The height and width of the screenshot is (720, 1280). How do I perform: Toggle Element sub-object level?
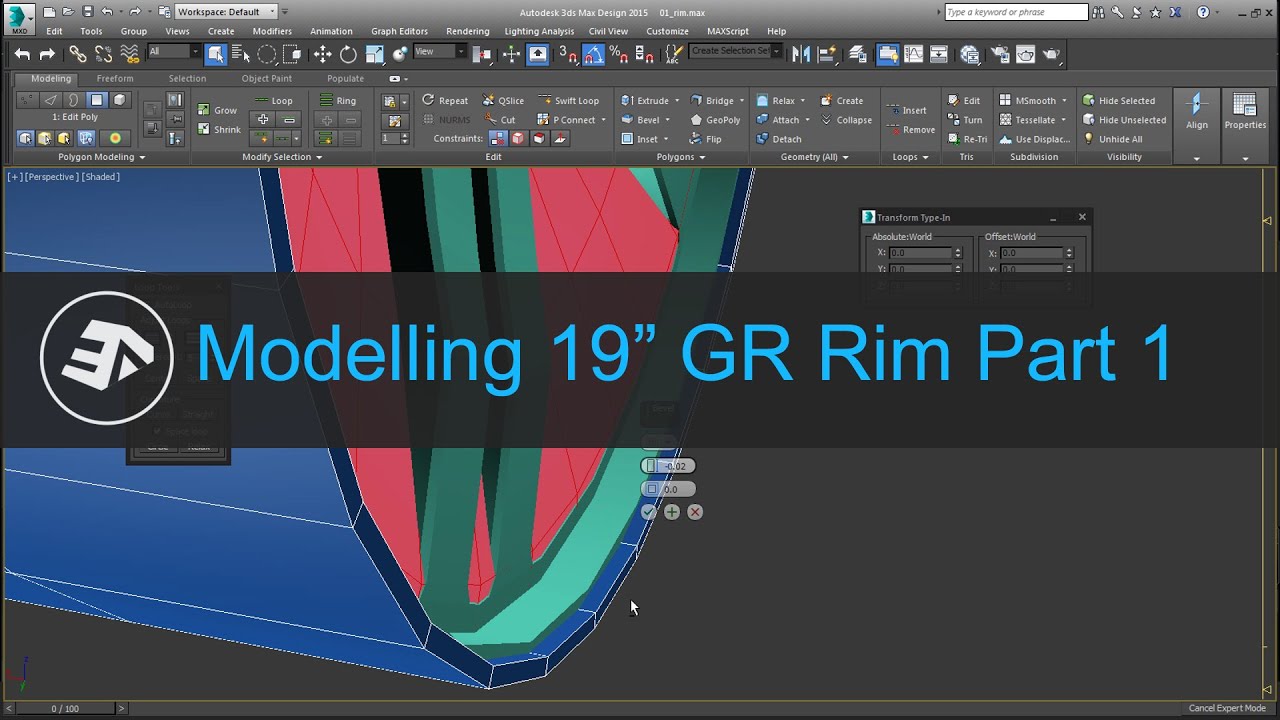pyautogui.click(x=119, y=100)
